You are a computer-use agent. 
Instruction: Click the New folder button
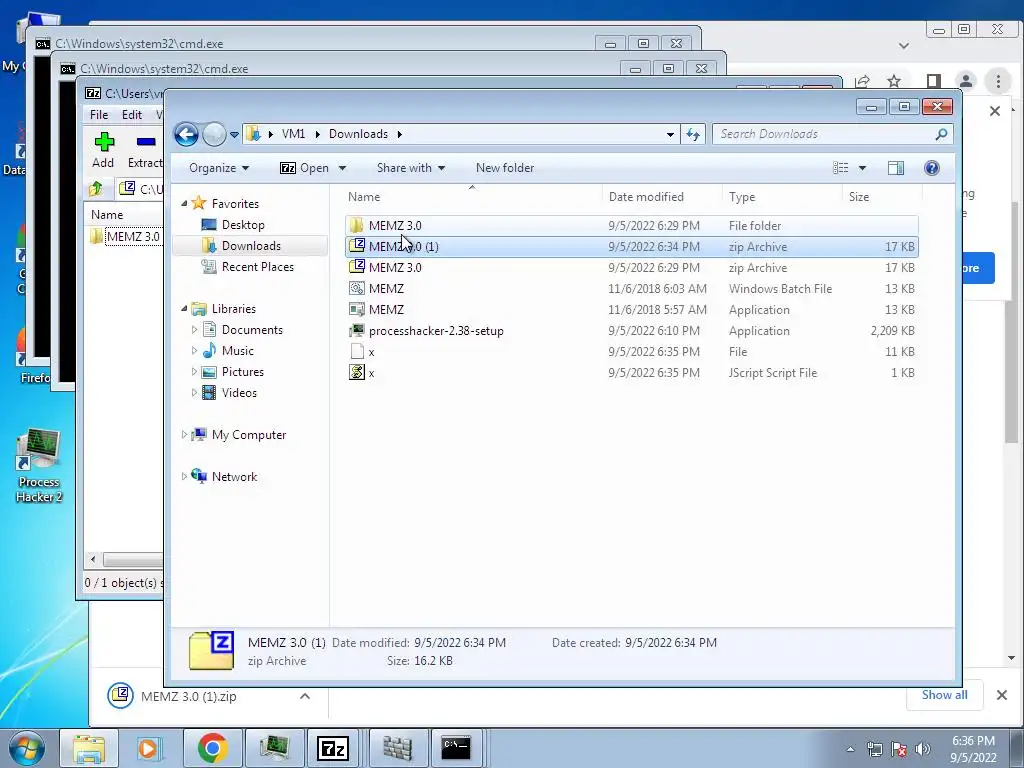tap(505, 168)
